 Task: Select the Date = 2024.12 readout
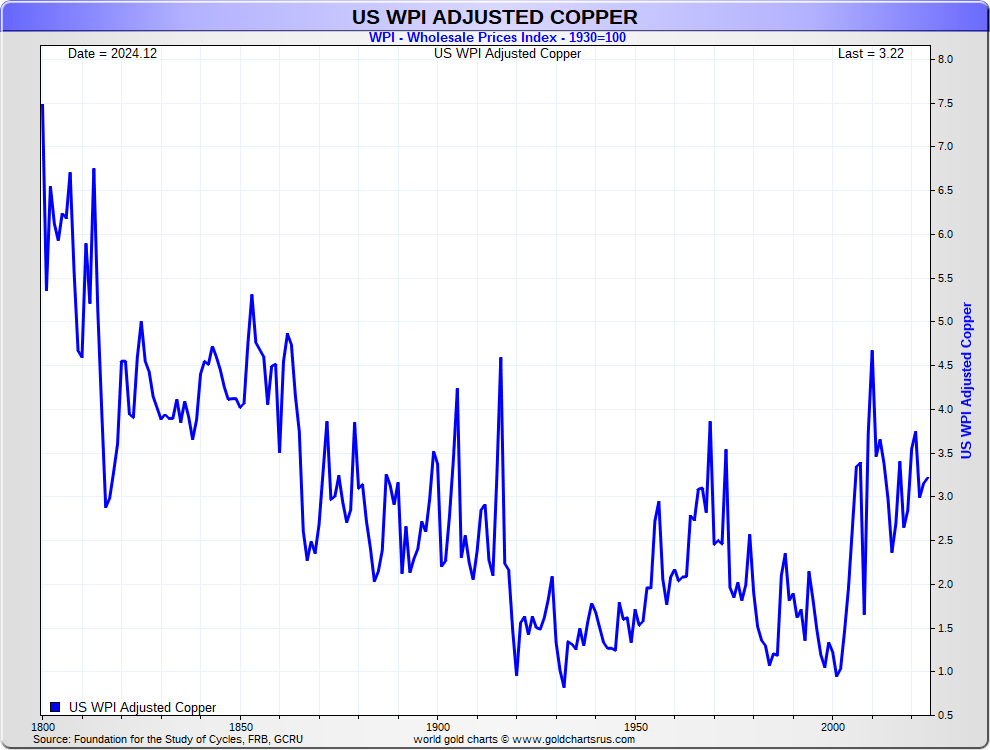point(112,53)
